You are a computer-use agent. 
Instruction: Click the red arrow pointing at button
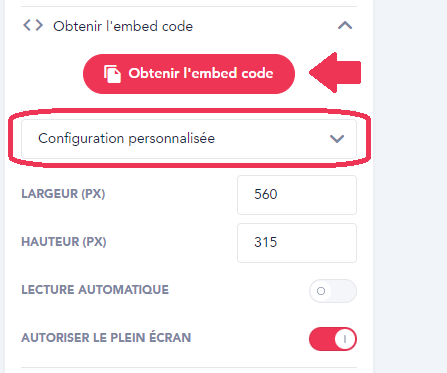coord(335,72)
